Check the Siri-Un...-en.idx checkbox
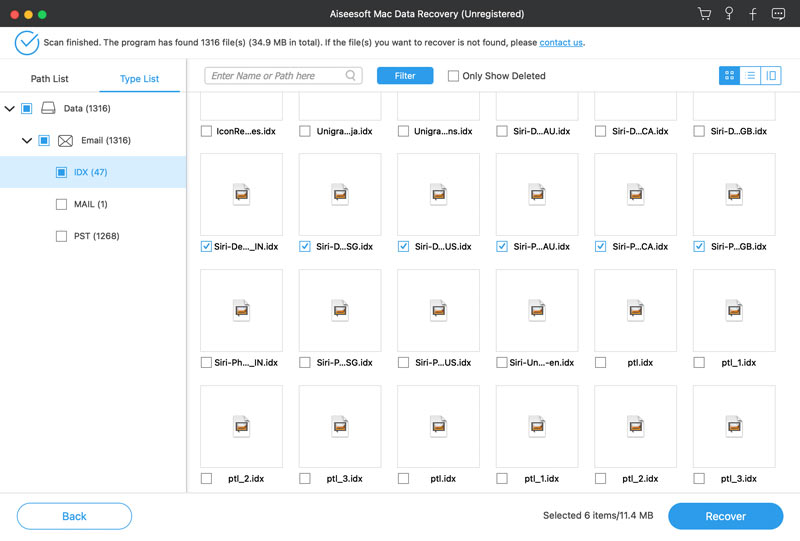Image resolution: width=800 pixels, height=541 pixels. [x=502, y=362]
